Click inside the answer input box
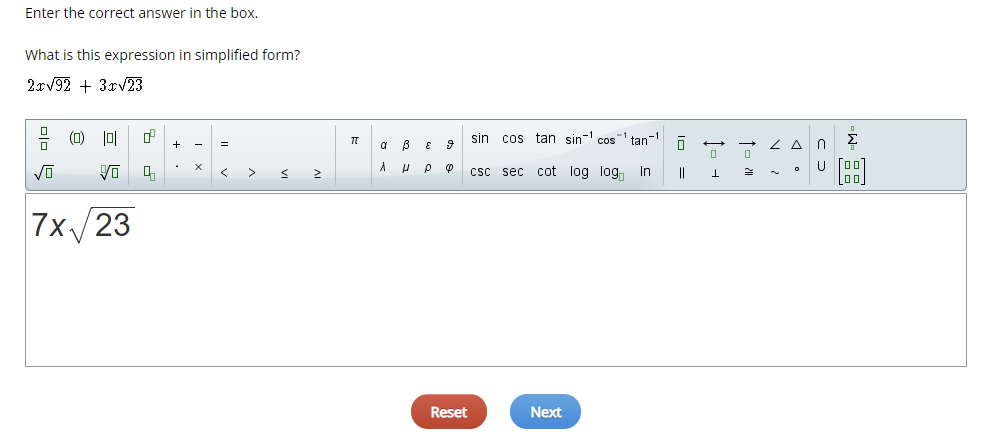 [x=495, y=280]
